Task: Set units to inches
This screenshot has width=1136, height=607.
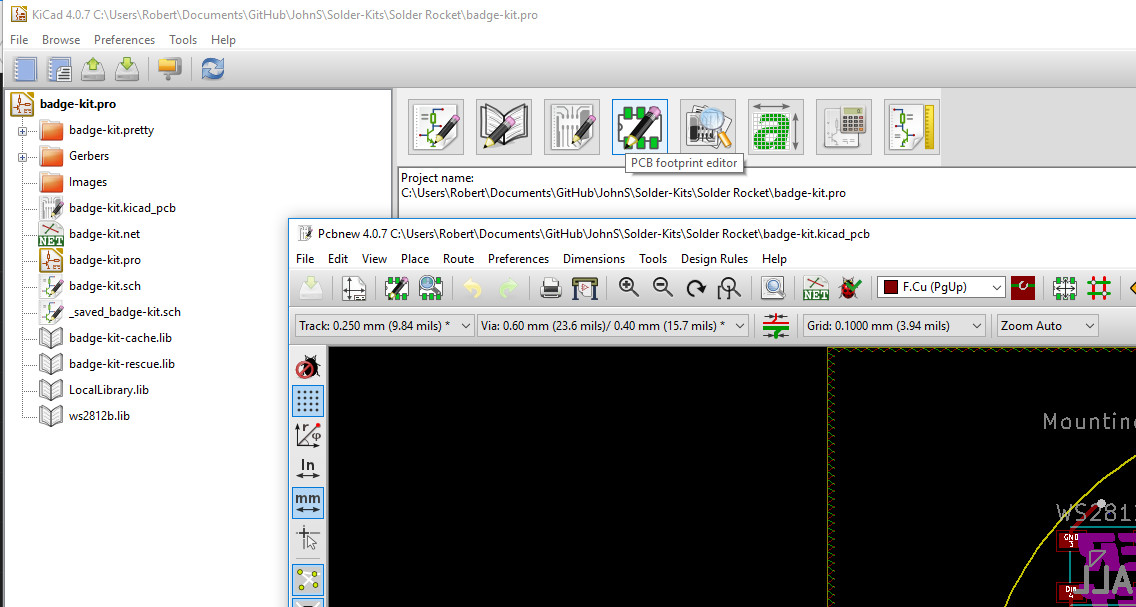Action: click(x=308, y=469)
